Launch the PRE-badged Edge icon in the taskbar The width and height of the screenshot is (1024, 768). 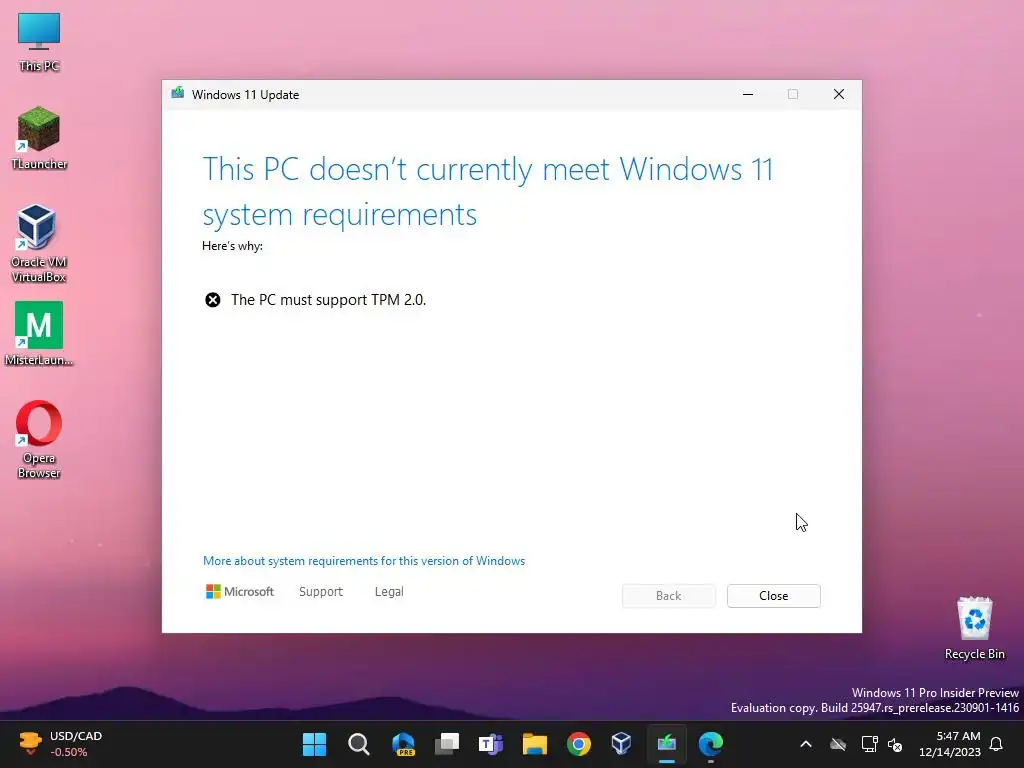[x=403, y=744]
